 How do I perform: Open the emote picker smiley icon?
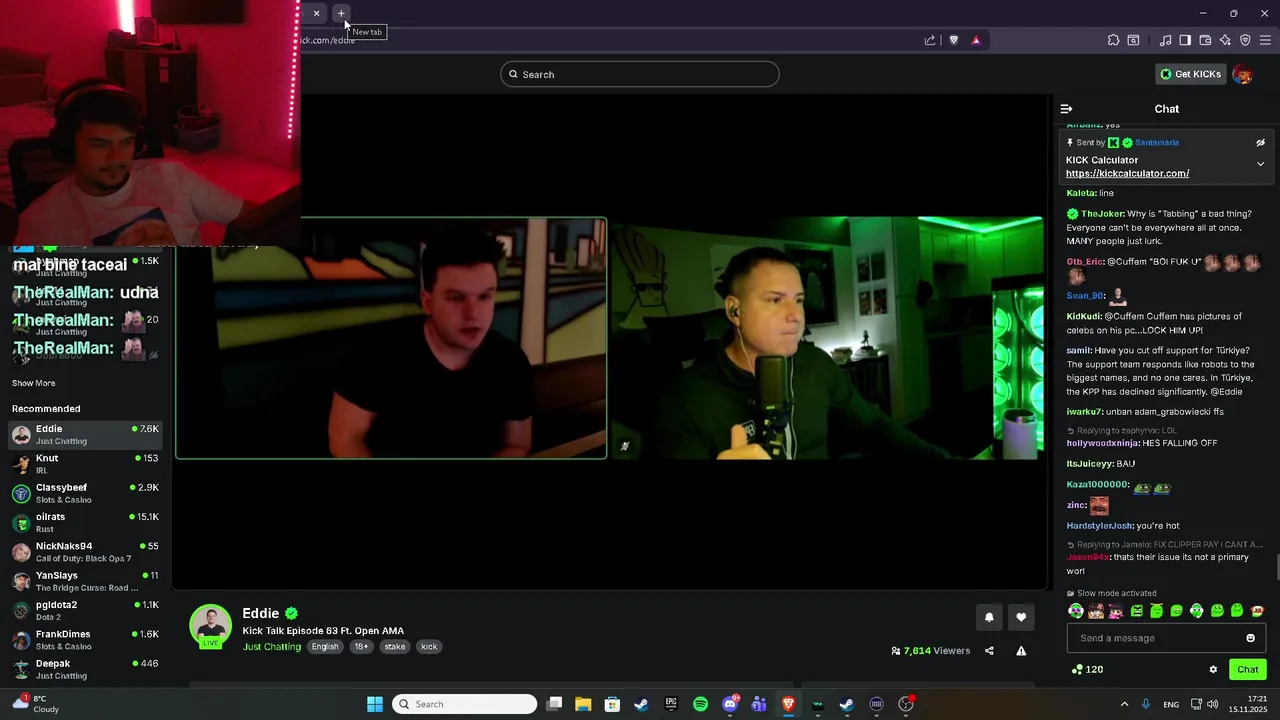[1250, 638]
